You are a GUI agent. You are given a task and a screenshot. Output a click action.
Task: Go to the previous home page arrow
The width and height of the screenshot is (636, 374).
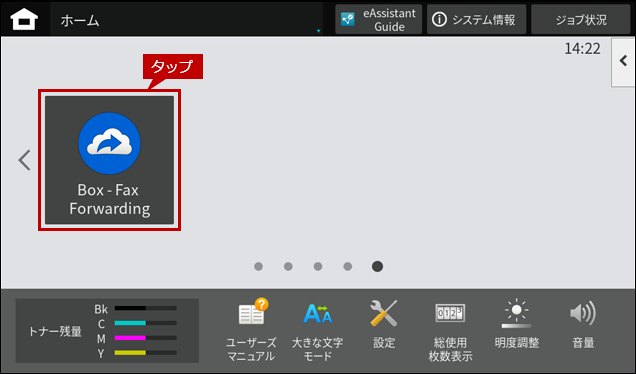coord(24,160)
